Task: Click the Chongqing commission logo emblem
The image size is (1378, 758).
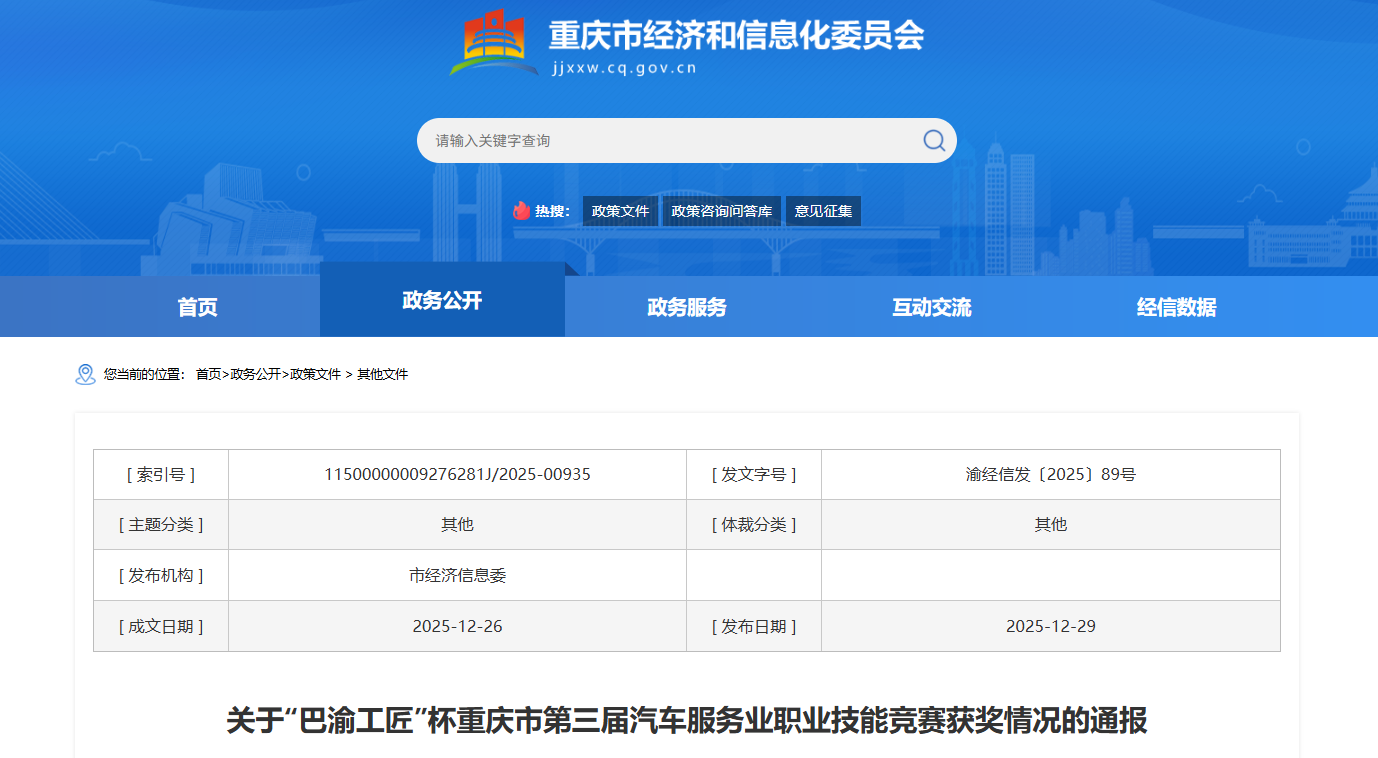Action: point(494,43)
